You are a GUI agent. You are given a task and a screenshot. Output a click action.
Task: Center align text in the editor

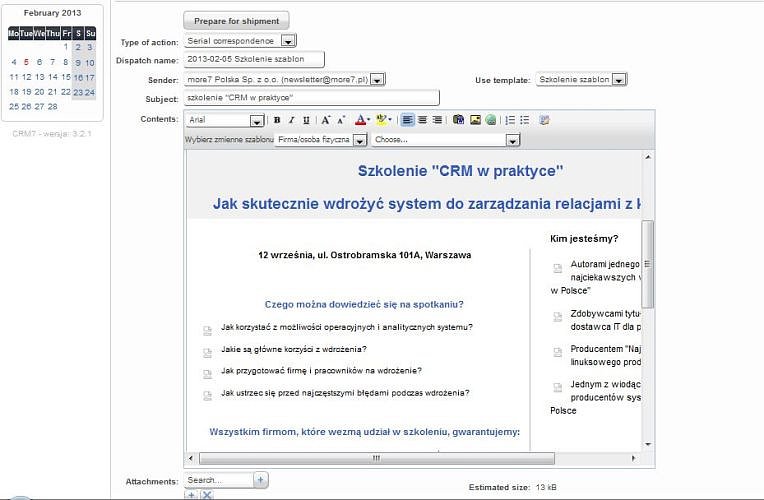point(422,120)
